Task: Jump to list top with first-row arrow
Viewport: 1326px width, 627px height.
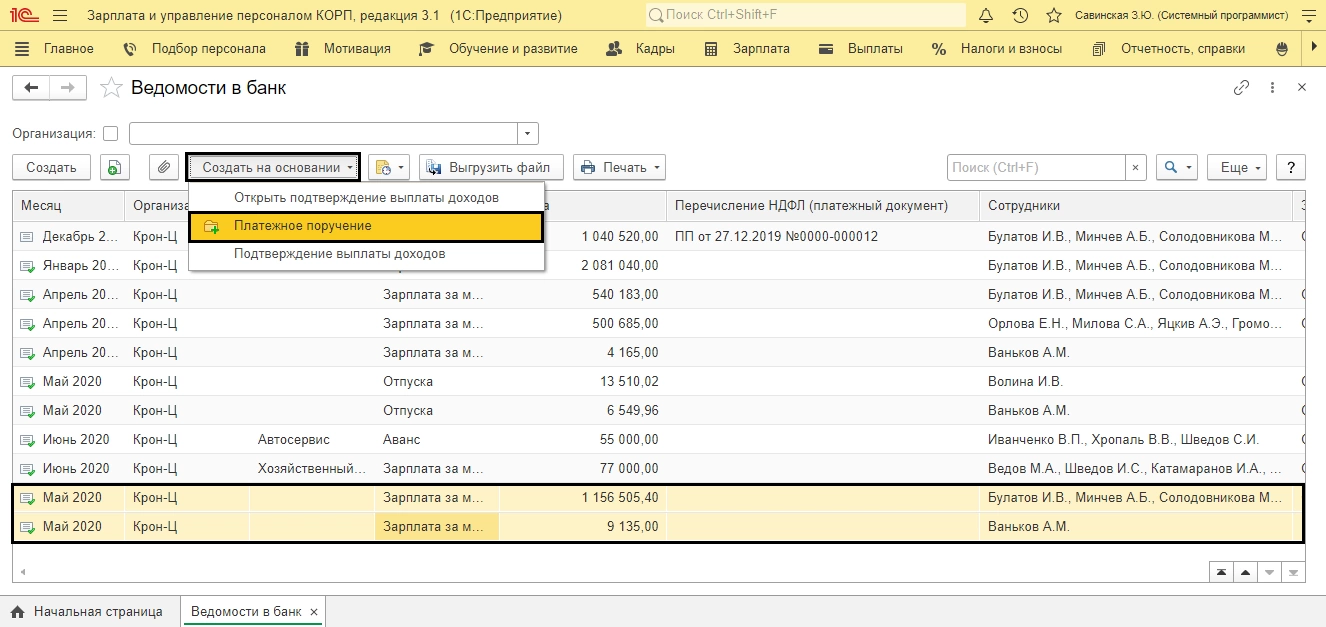Action: (x=1221, y=572)
